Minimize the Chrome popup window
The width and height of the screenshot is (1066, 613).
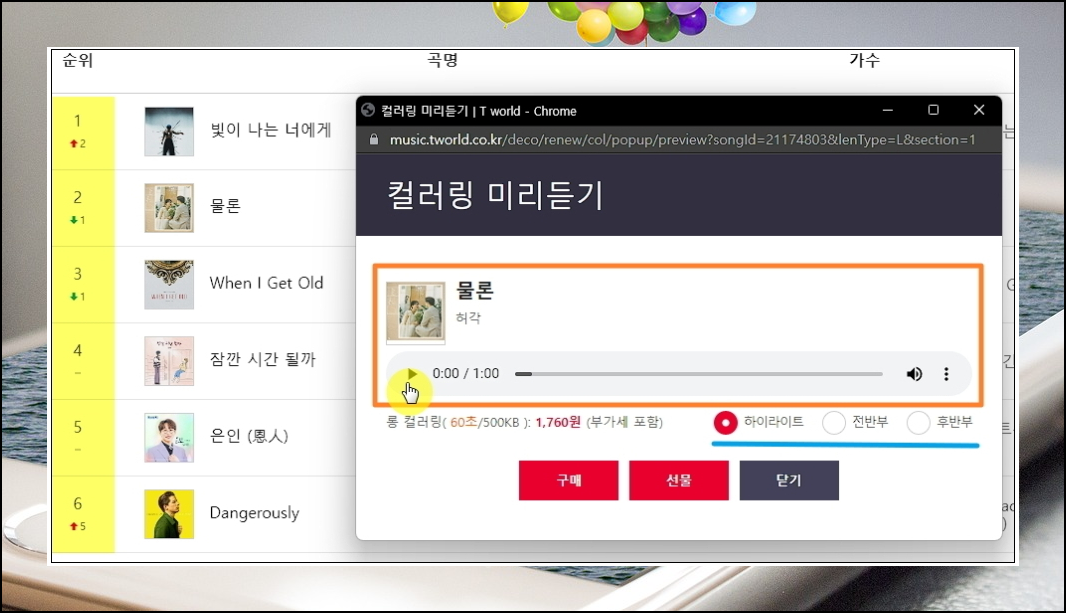[x=887, y=110]
